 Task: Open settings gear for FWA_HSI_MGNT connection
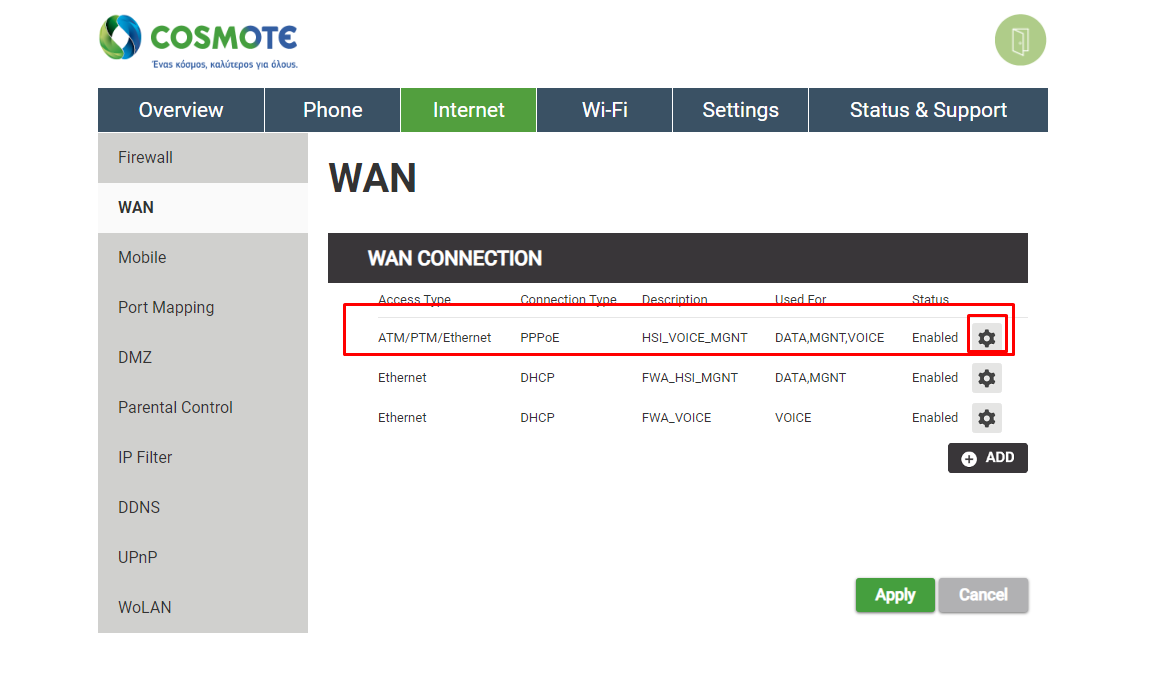pos(987,378)
